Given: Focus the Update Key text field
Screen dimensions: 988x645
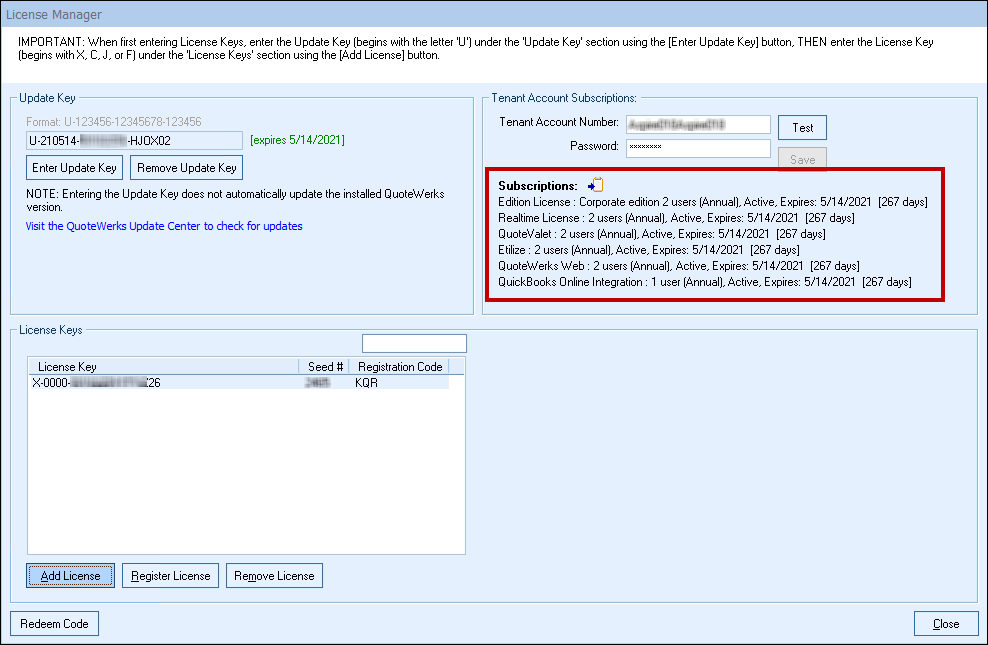Looking at the screenshot, I should (x=134, y=140).
